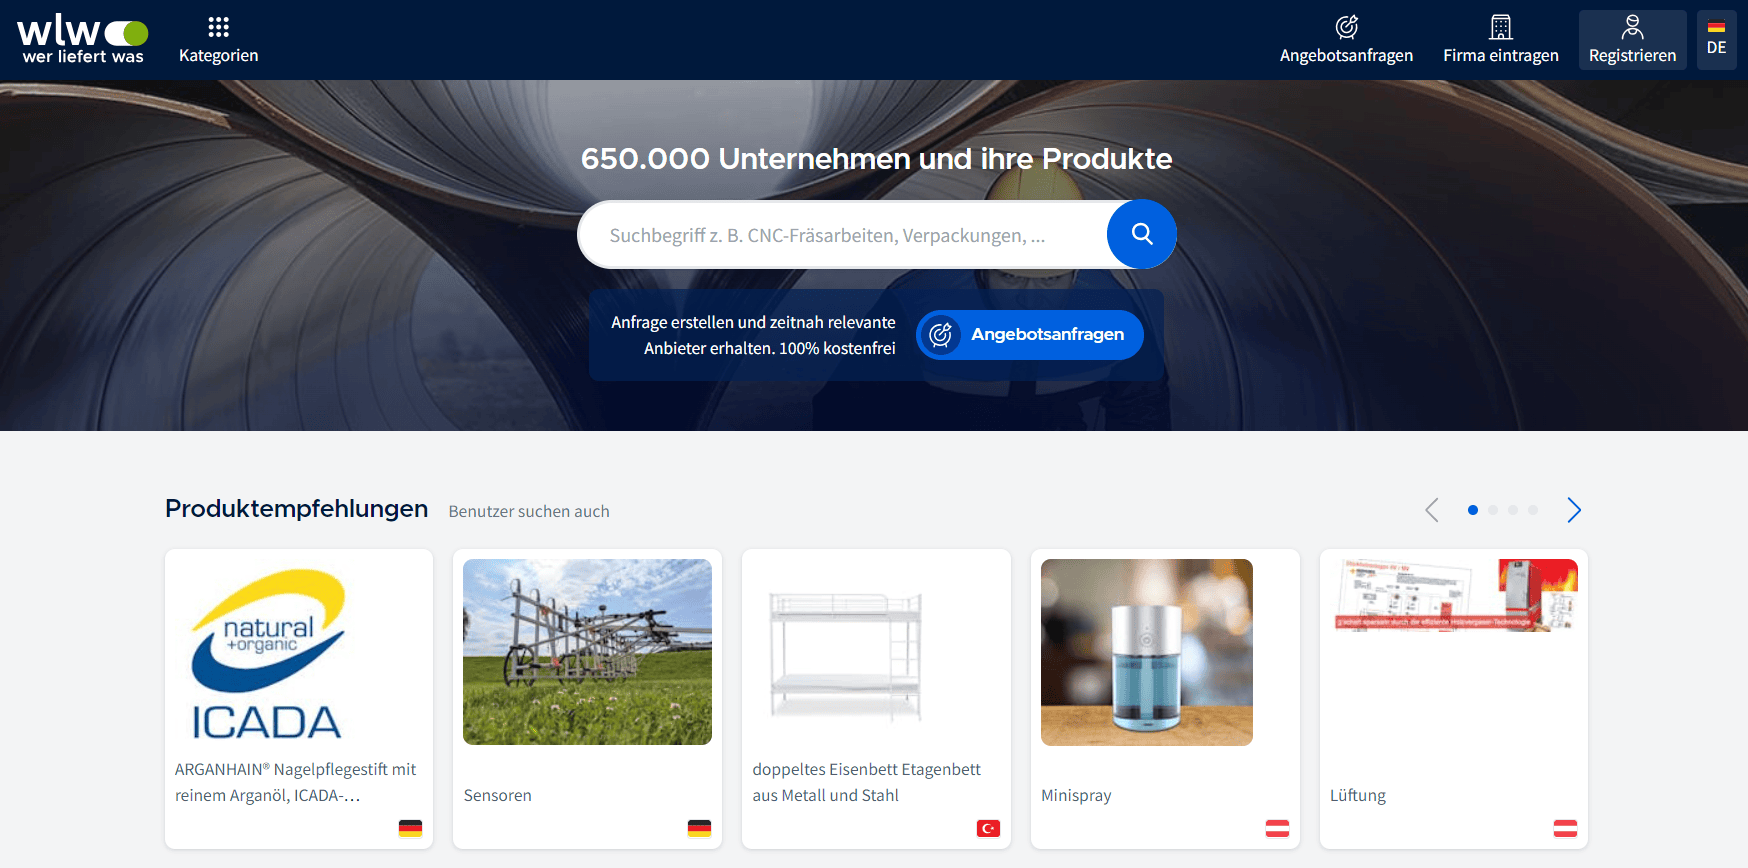Open Angebotsanfragen in the top navigation
Screen dimensions: 1748x868
tap(1346, 40)
